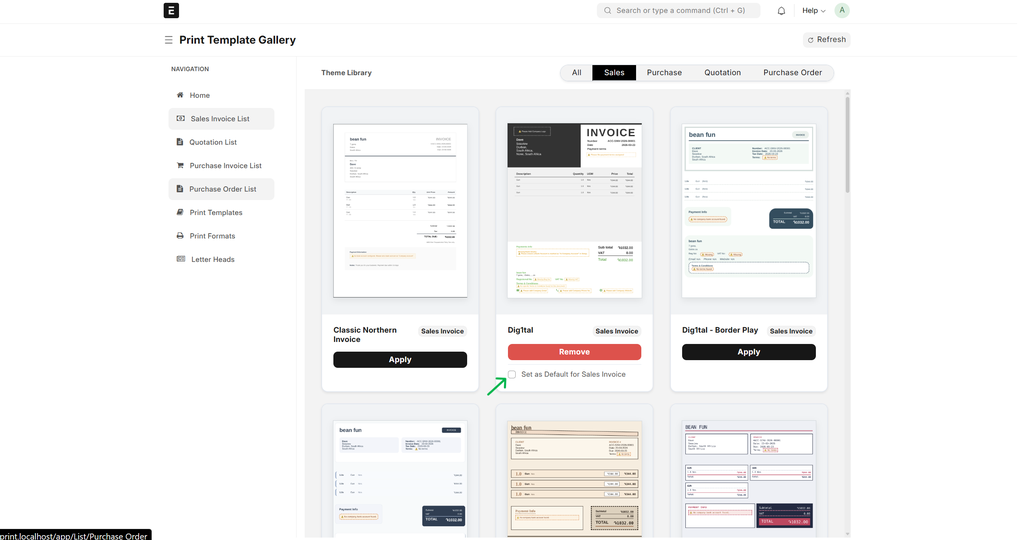The height and width of the screenshot is (540, 1024).
Task: Click the Letter Heads icon in sidebar
Action: (180, 260)
